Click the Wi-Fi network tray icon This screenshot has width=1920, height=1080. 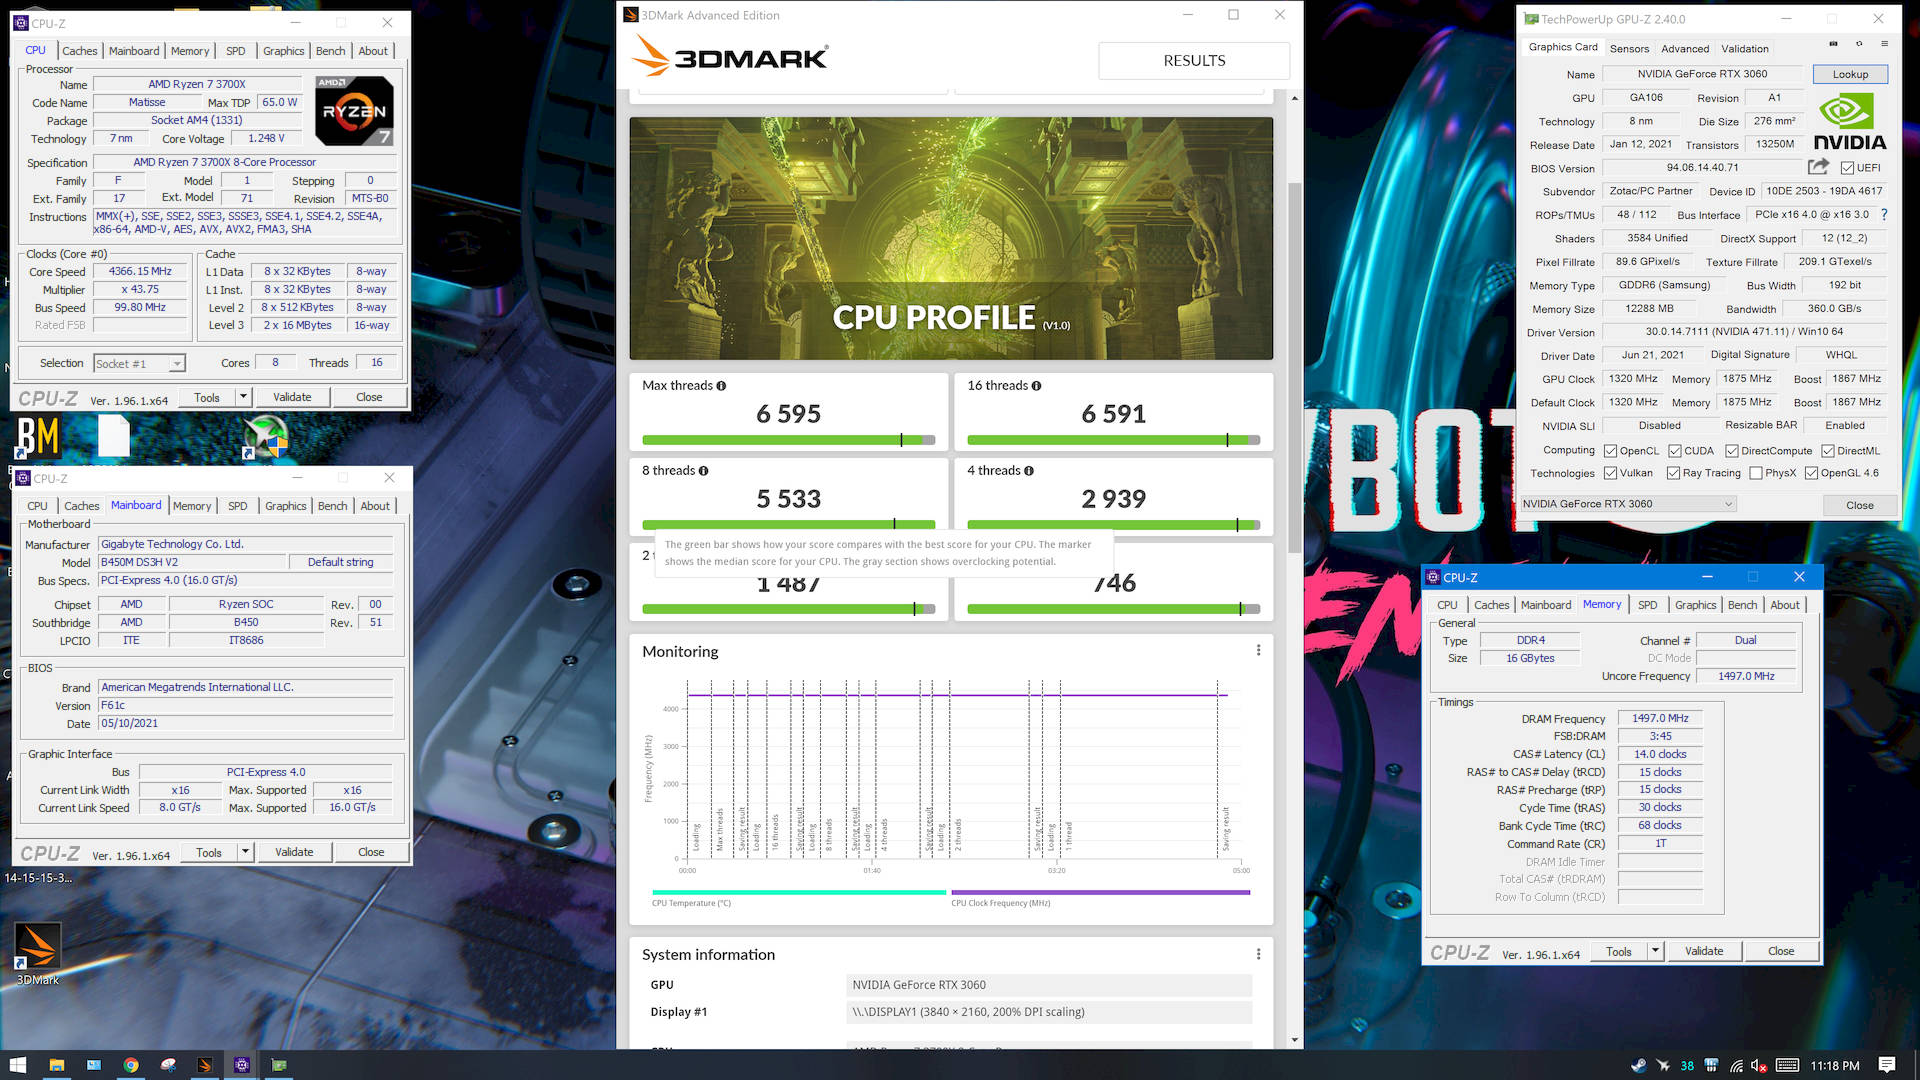click(1736, 1066)
